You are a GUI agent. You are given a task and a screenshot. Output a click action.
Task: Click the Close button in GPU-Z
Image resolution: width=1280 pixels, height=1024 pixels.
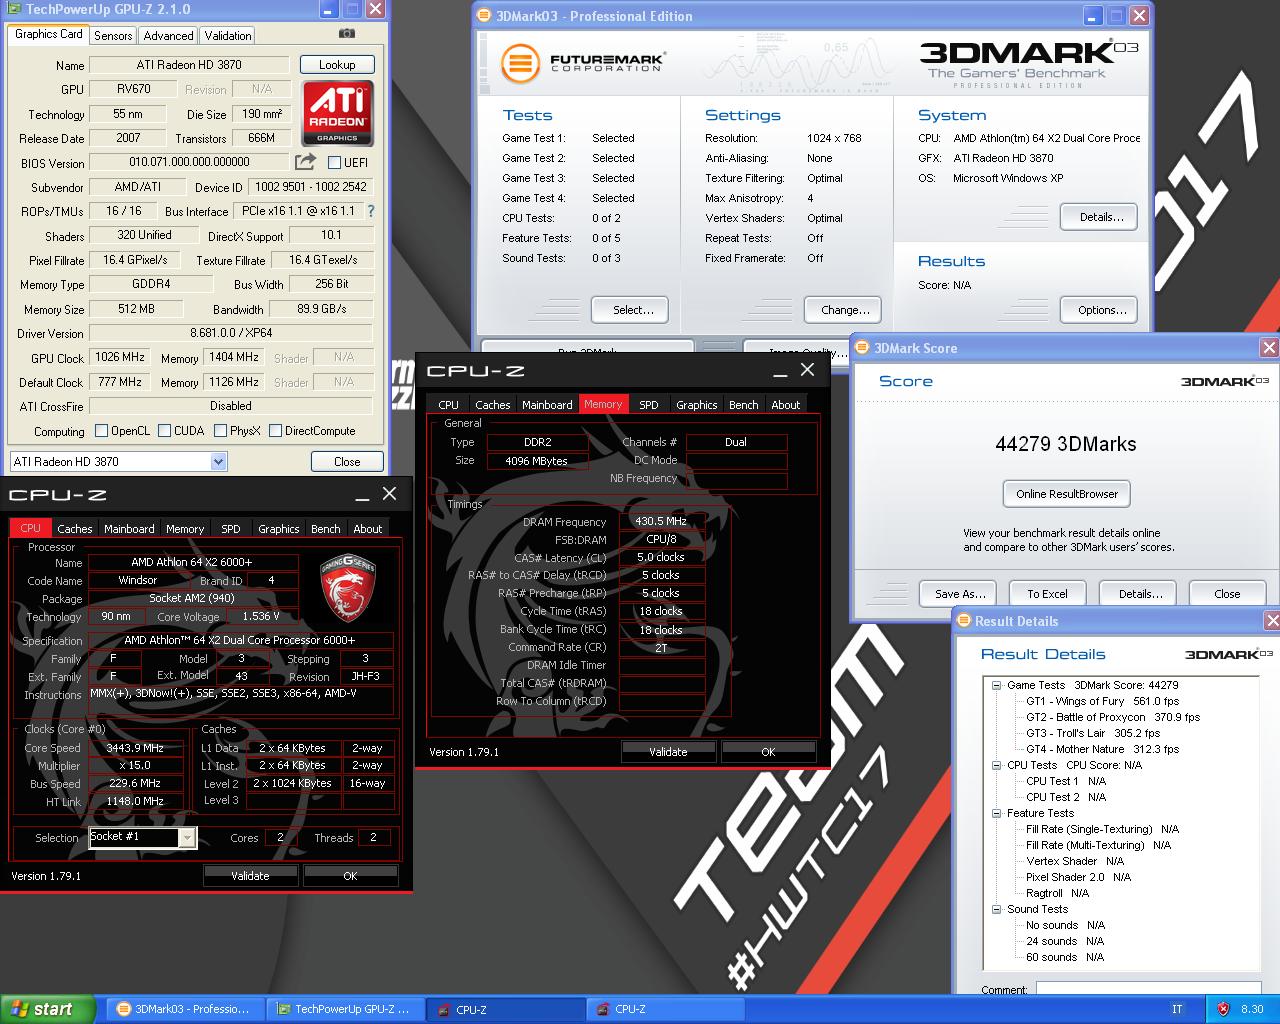tap(347, 461)
